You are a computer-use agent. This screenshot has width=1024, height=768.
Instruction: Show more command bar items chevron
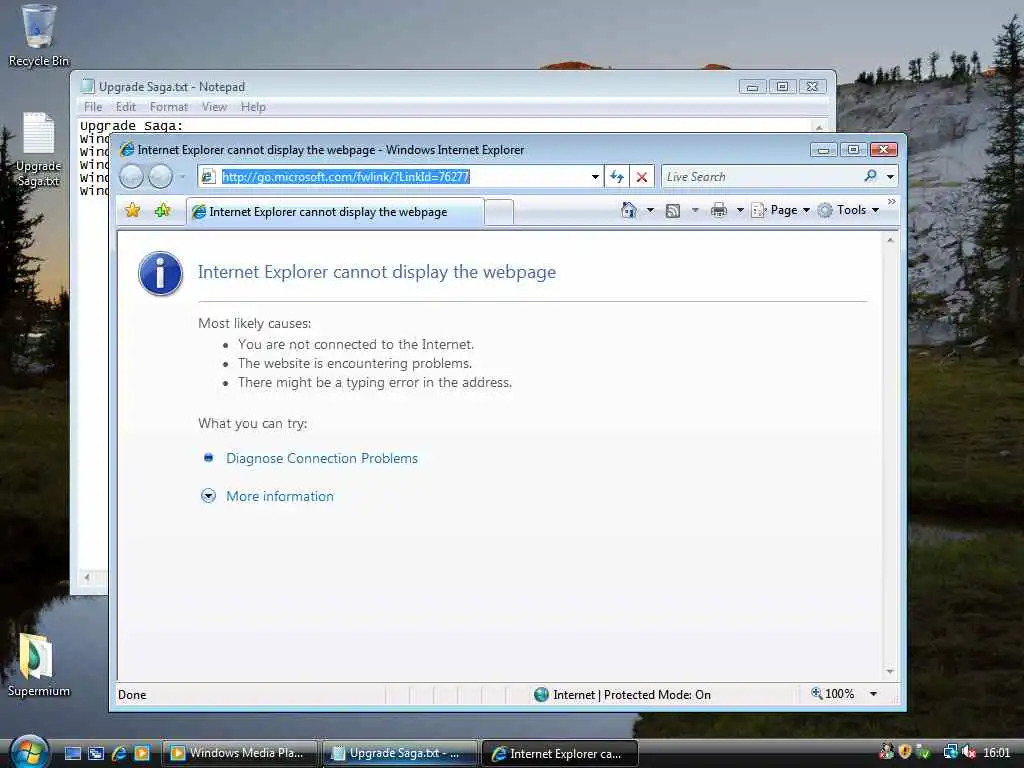(891, 202)
